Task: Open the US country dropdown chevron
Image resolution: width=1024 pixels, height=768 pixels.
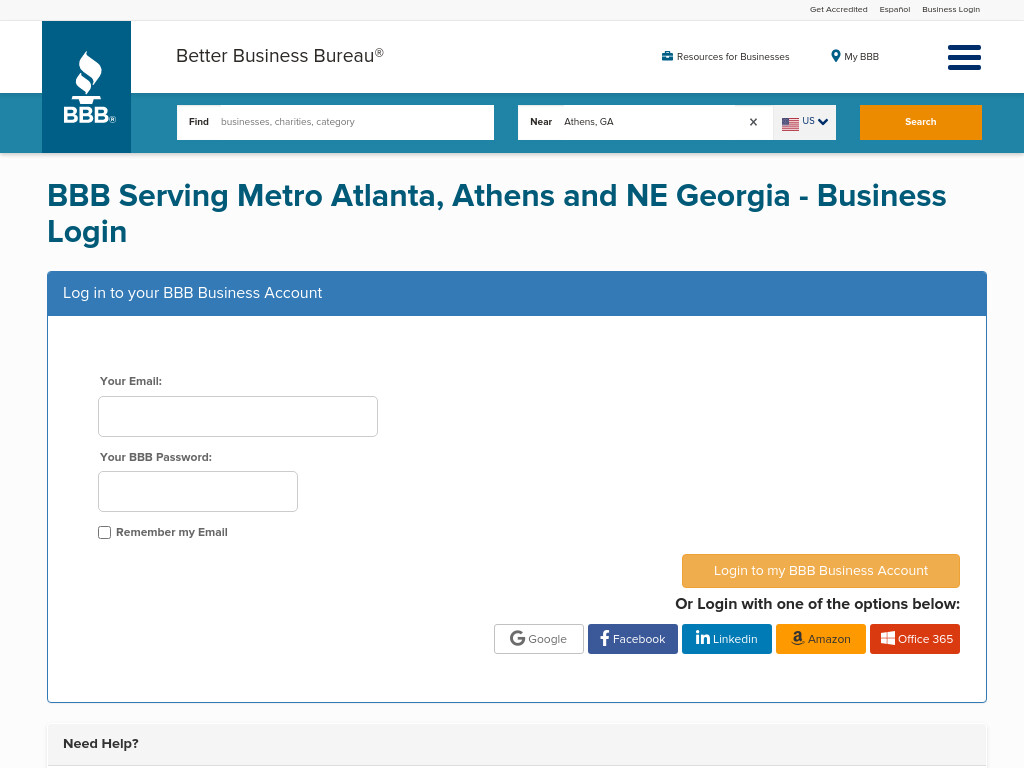Action: click(x=823, y=122)
